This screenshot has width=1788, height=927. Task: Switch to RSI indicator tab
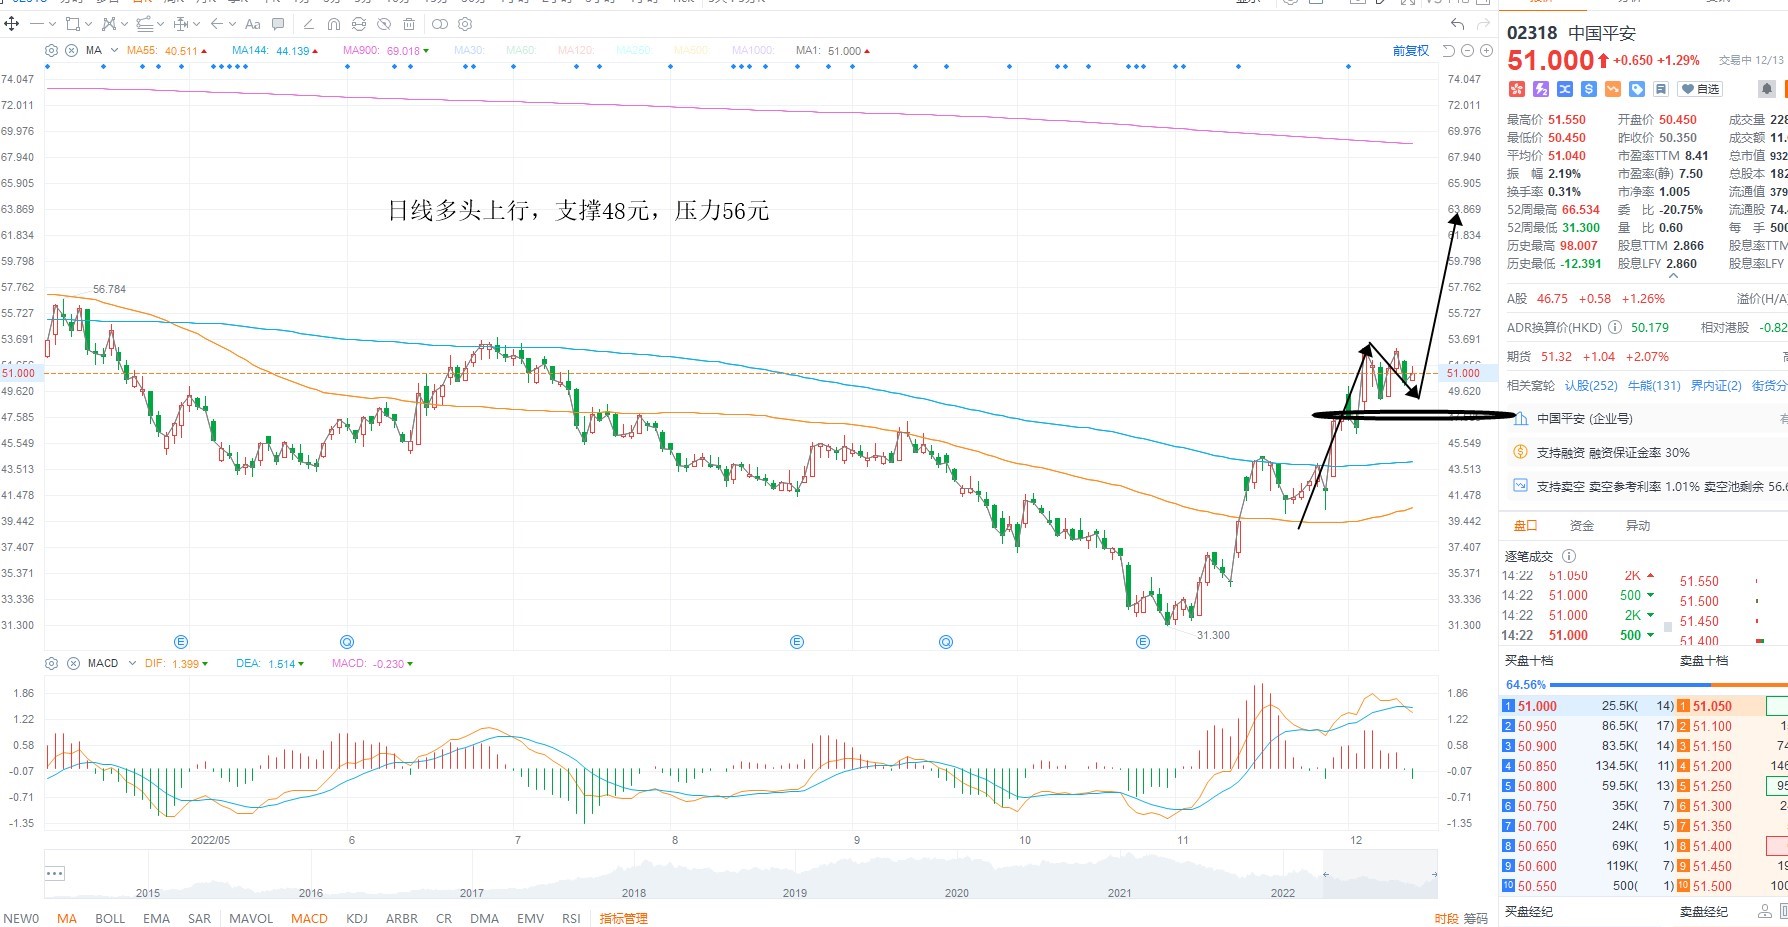click(571, 918)
